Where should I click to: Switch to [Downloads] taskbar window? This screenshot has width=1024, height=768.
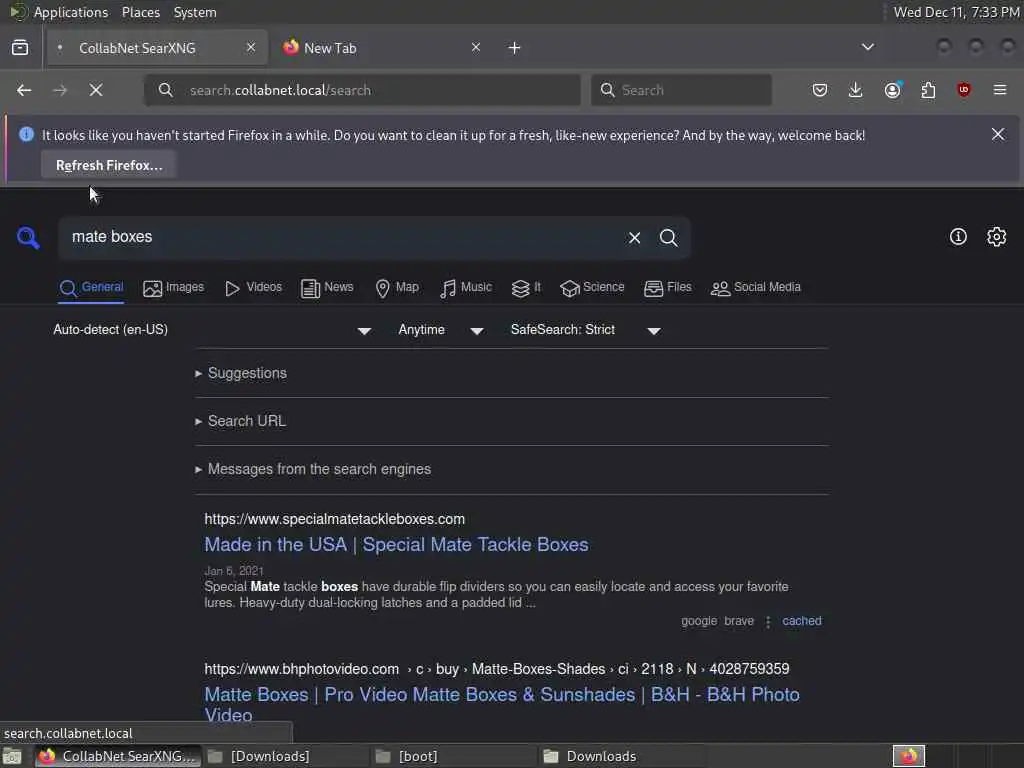[285, 756]
